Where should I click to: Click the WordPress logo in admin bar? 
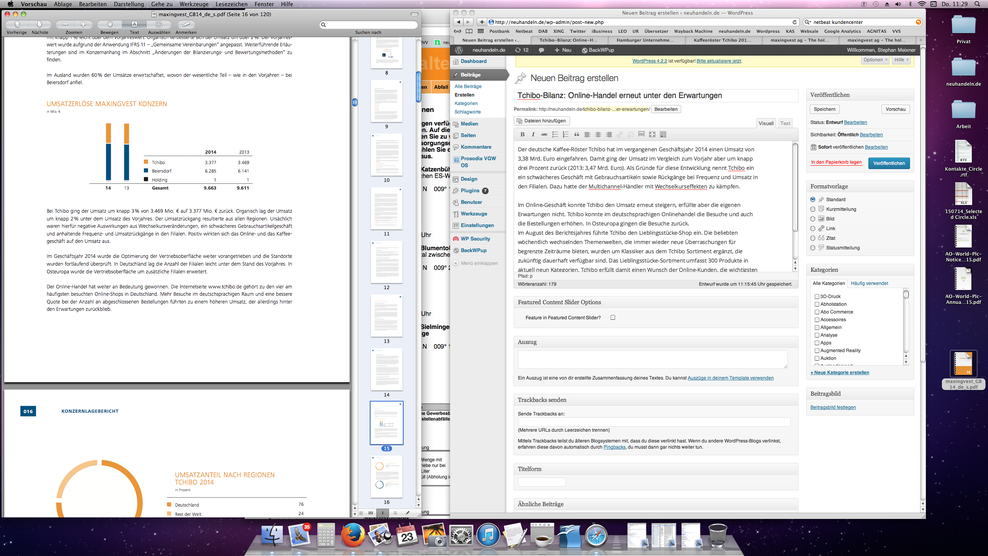[x=459, y=50]
